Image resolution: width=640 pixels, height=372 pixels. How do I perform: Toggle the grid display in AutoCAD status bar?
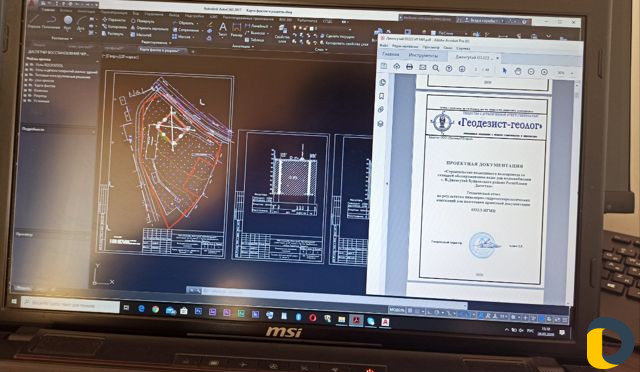410,311
